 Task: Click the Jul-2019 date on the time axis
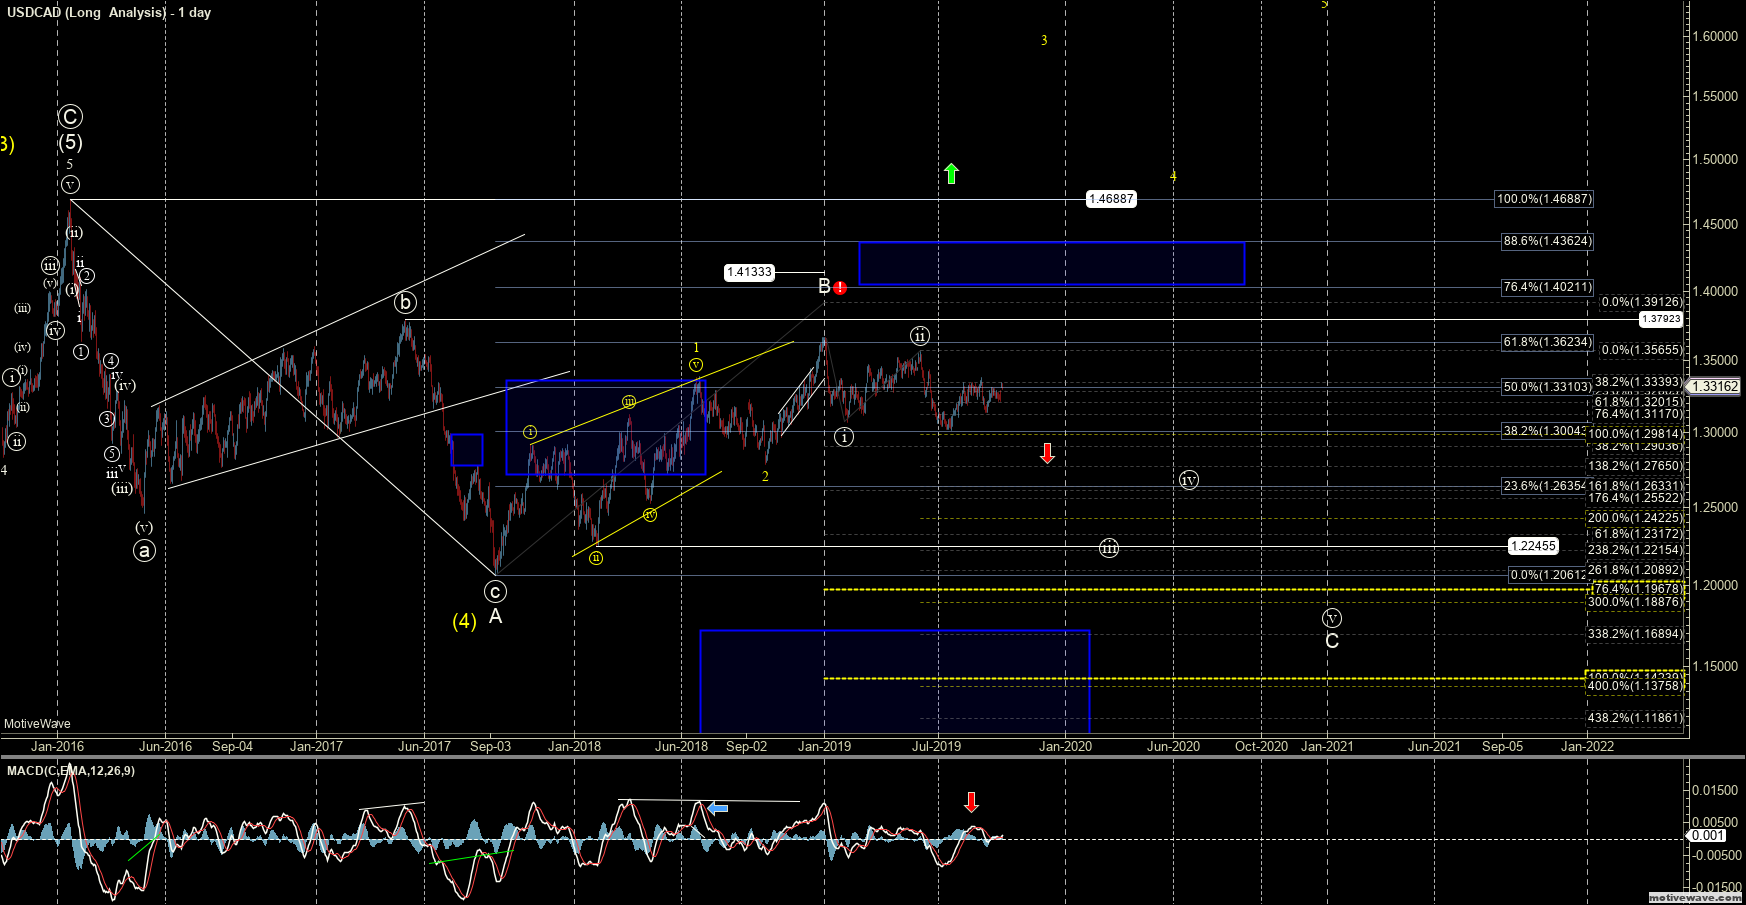[937, 746]
